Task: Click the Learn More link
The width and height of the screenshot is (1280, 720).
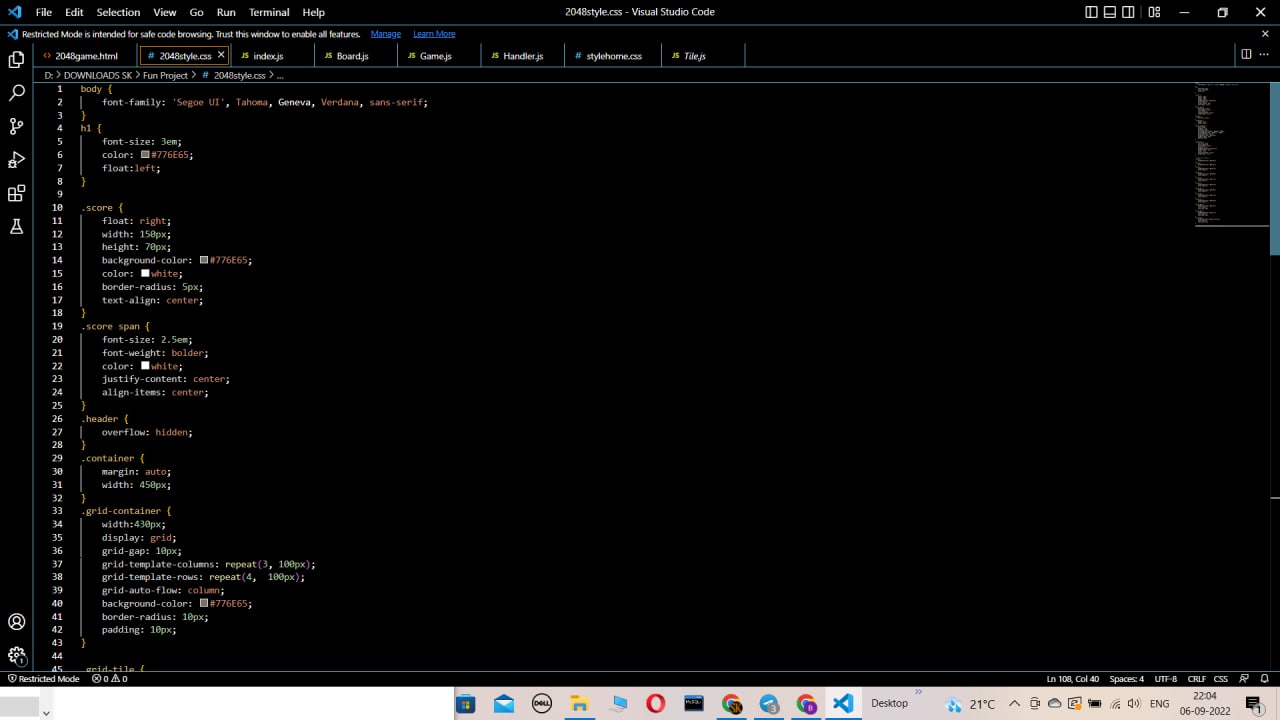Action: 434,34
